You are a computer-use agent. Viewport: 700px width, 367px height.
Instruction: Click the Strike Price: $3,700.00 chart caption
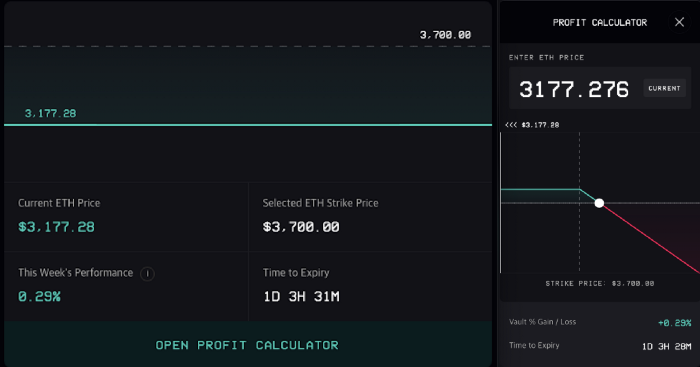click(600, 284)
